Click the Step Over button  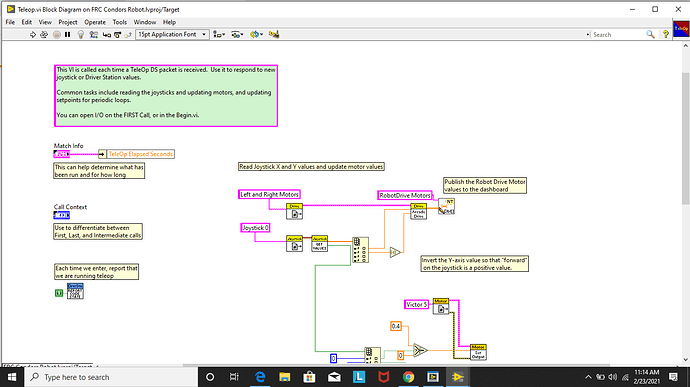coord(117,34)
